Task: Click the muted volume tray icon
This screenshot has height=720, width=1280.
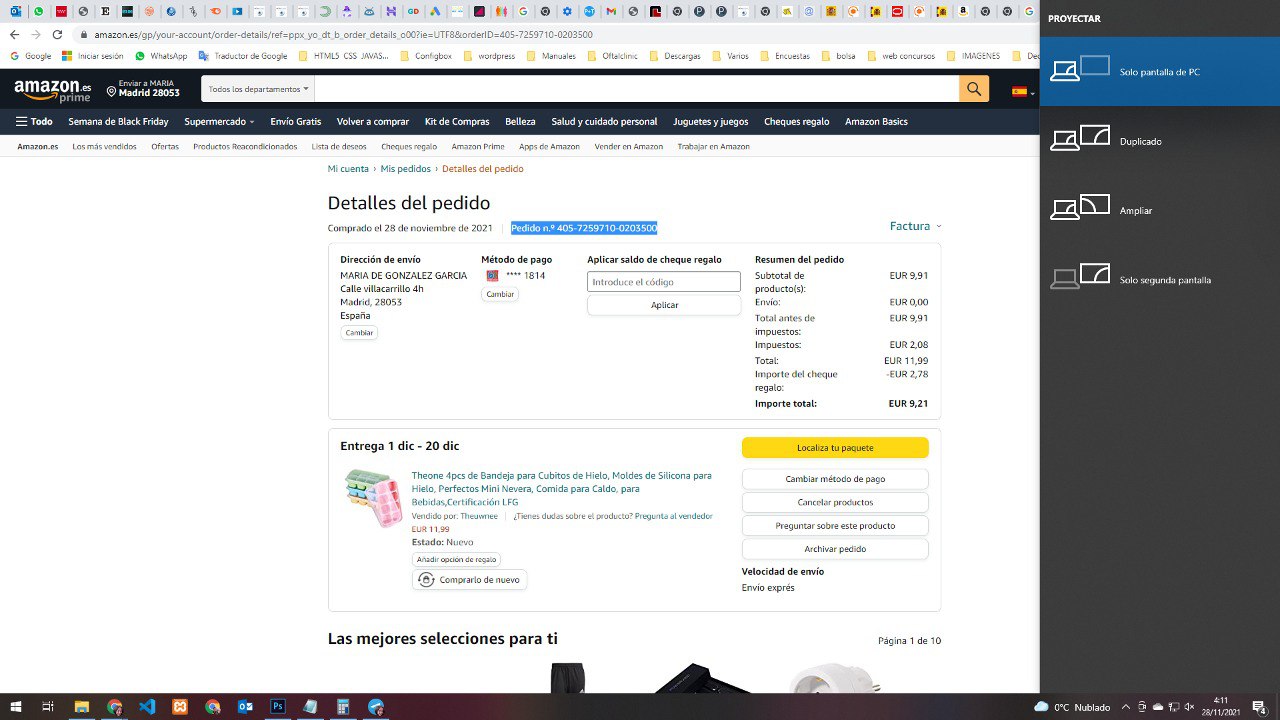Action: click(x=1188, y=707)
